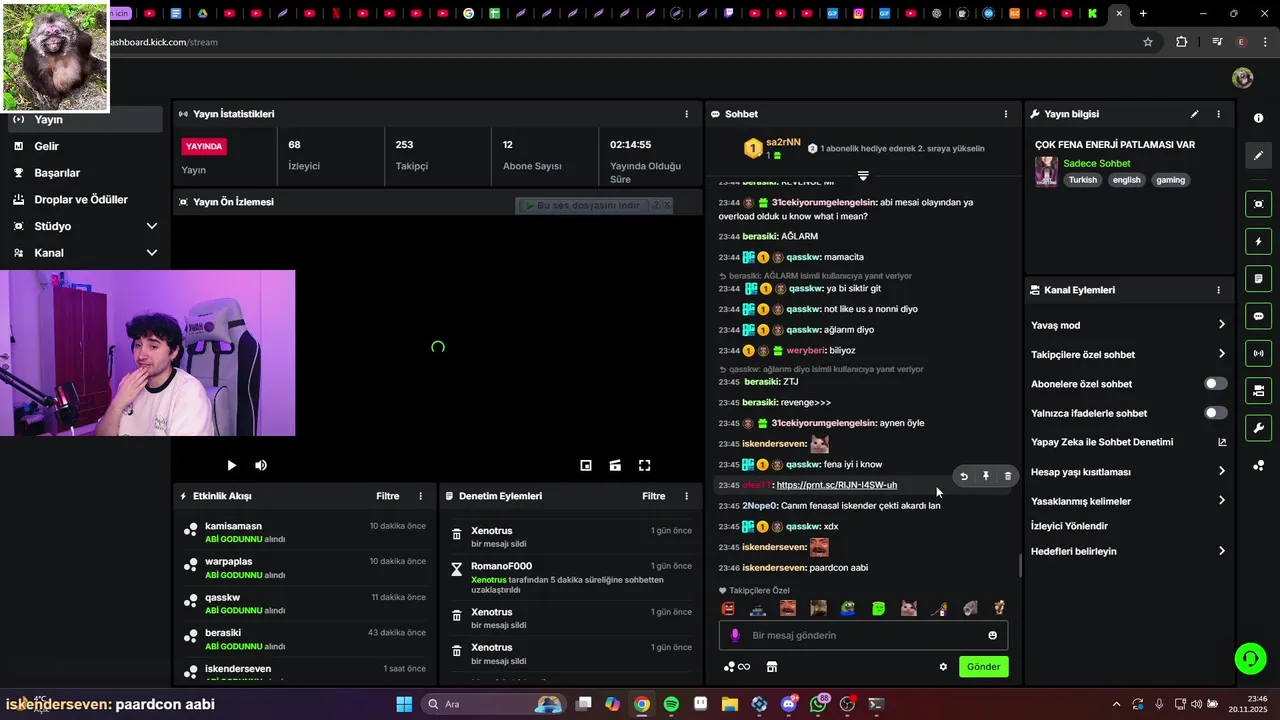Open picture-in-picture for the stream preview
1280x720 pixels.
[586, 465]
